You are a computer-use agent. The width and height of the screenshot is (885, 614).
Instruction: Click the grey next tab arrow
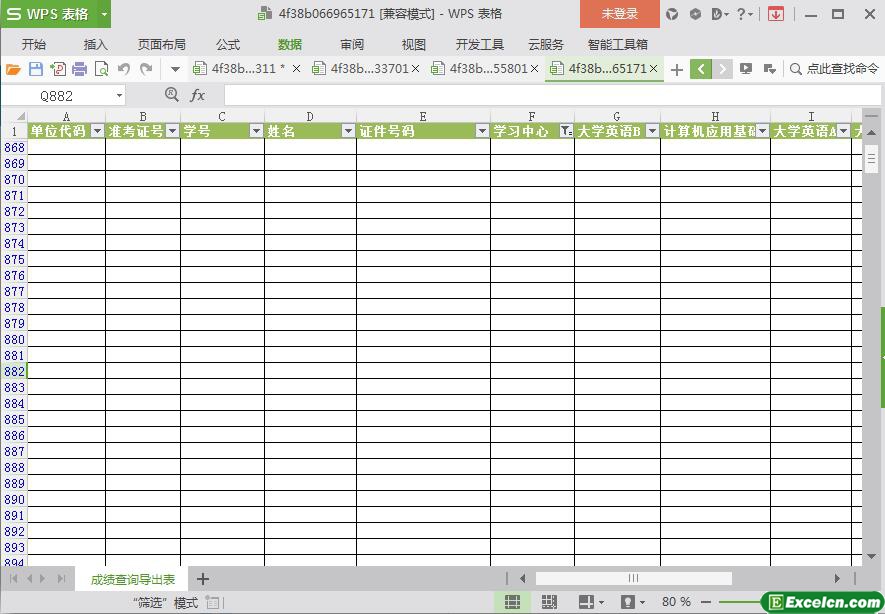pos(722,69)
